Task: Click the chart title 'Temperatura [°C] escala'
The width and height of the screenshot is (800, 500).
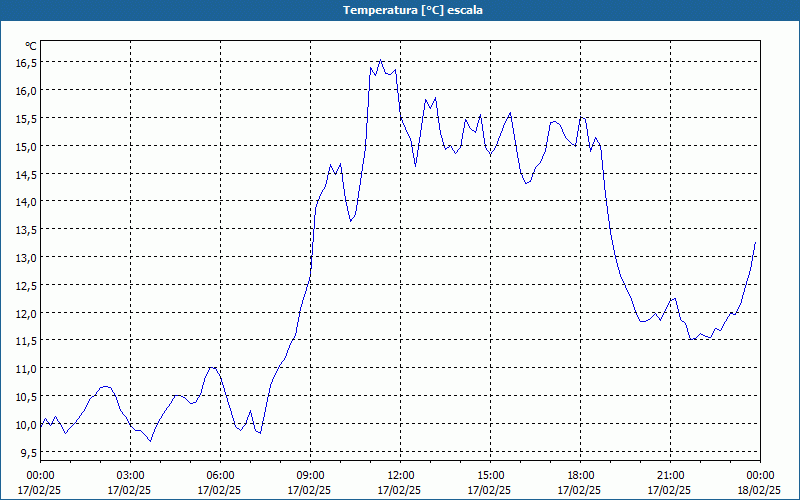Action: (x=413, y=10)
